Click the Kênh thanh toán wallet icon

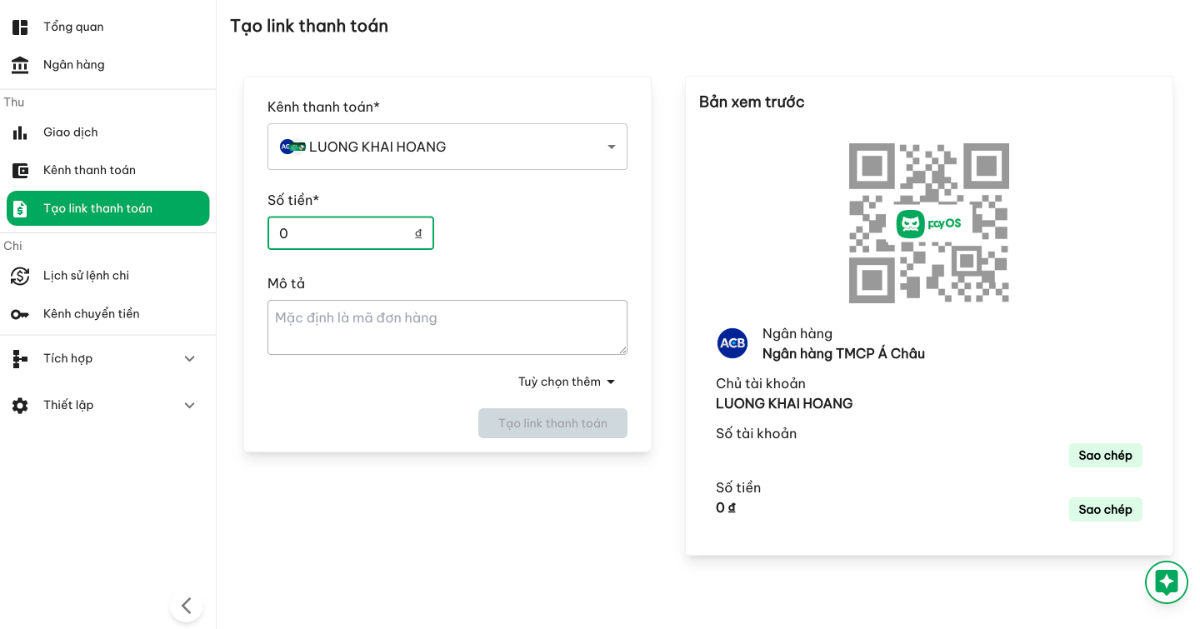pyautogui.click(x=20, y=170)
